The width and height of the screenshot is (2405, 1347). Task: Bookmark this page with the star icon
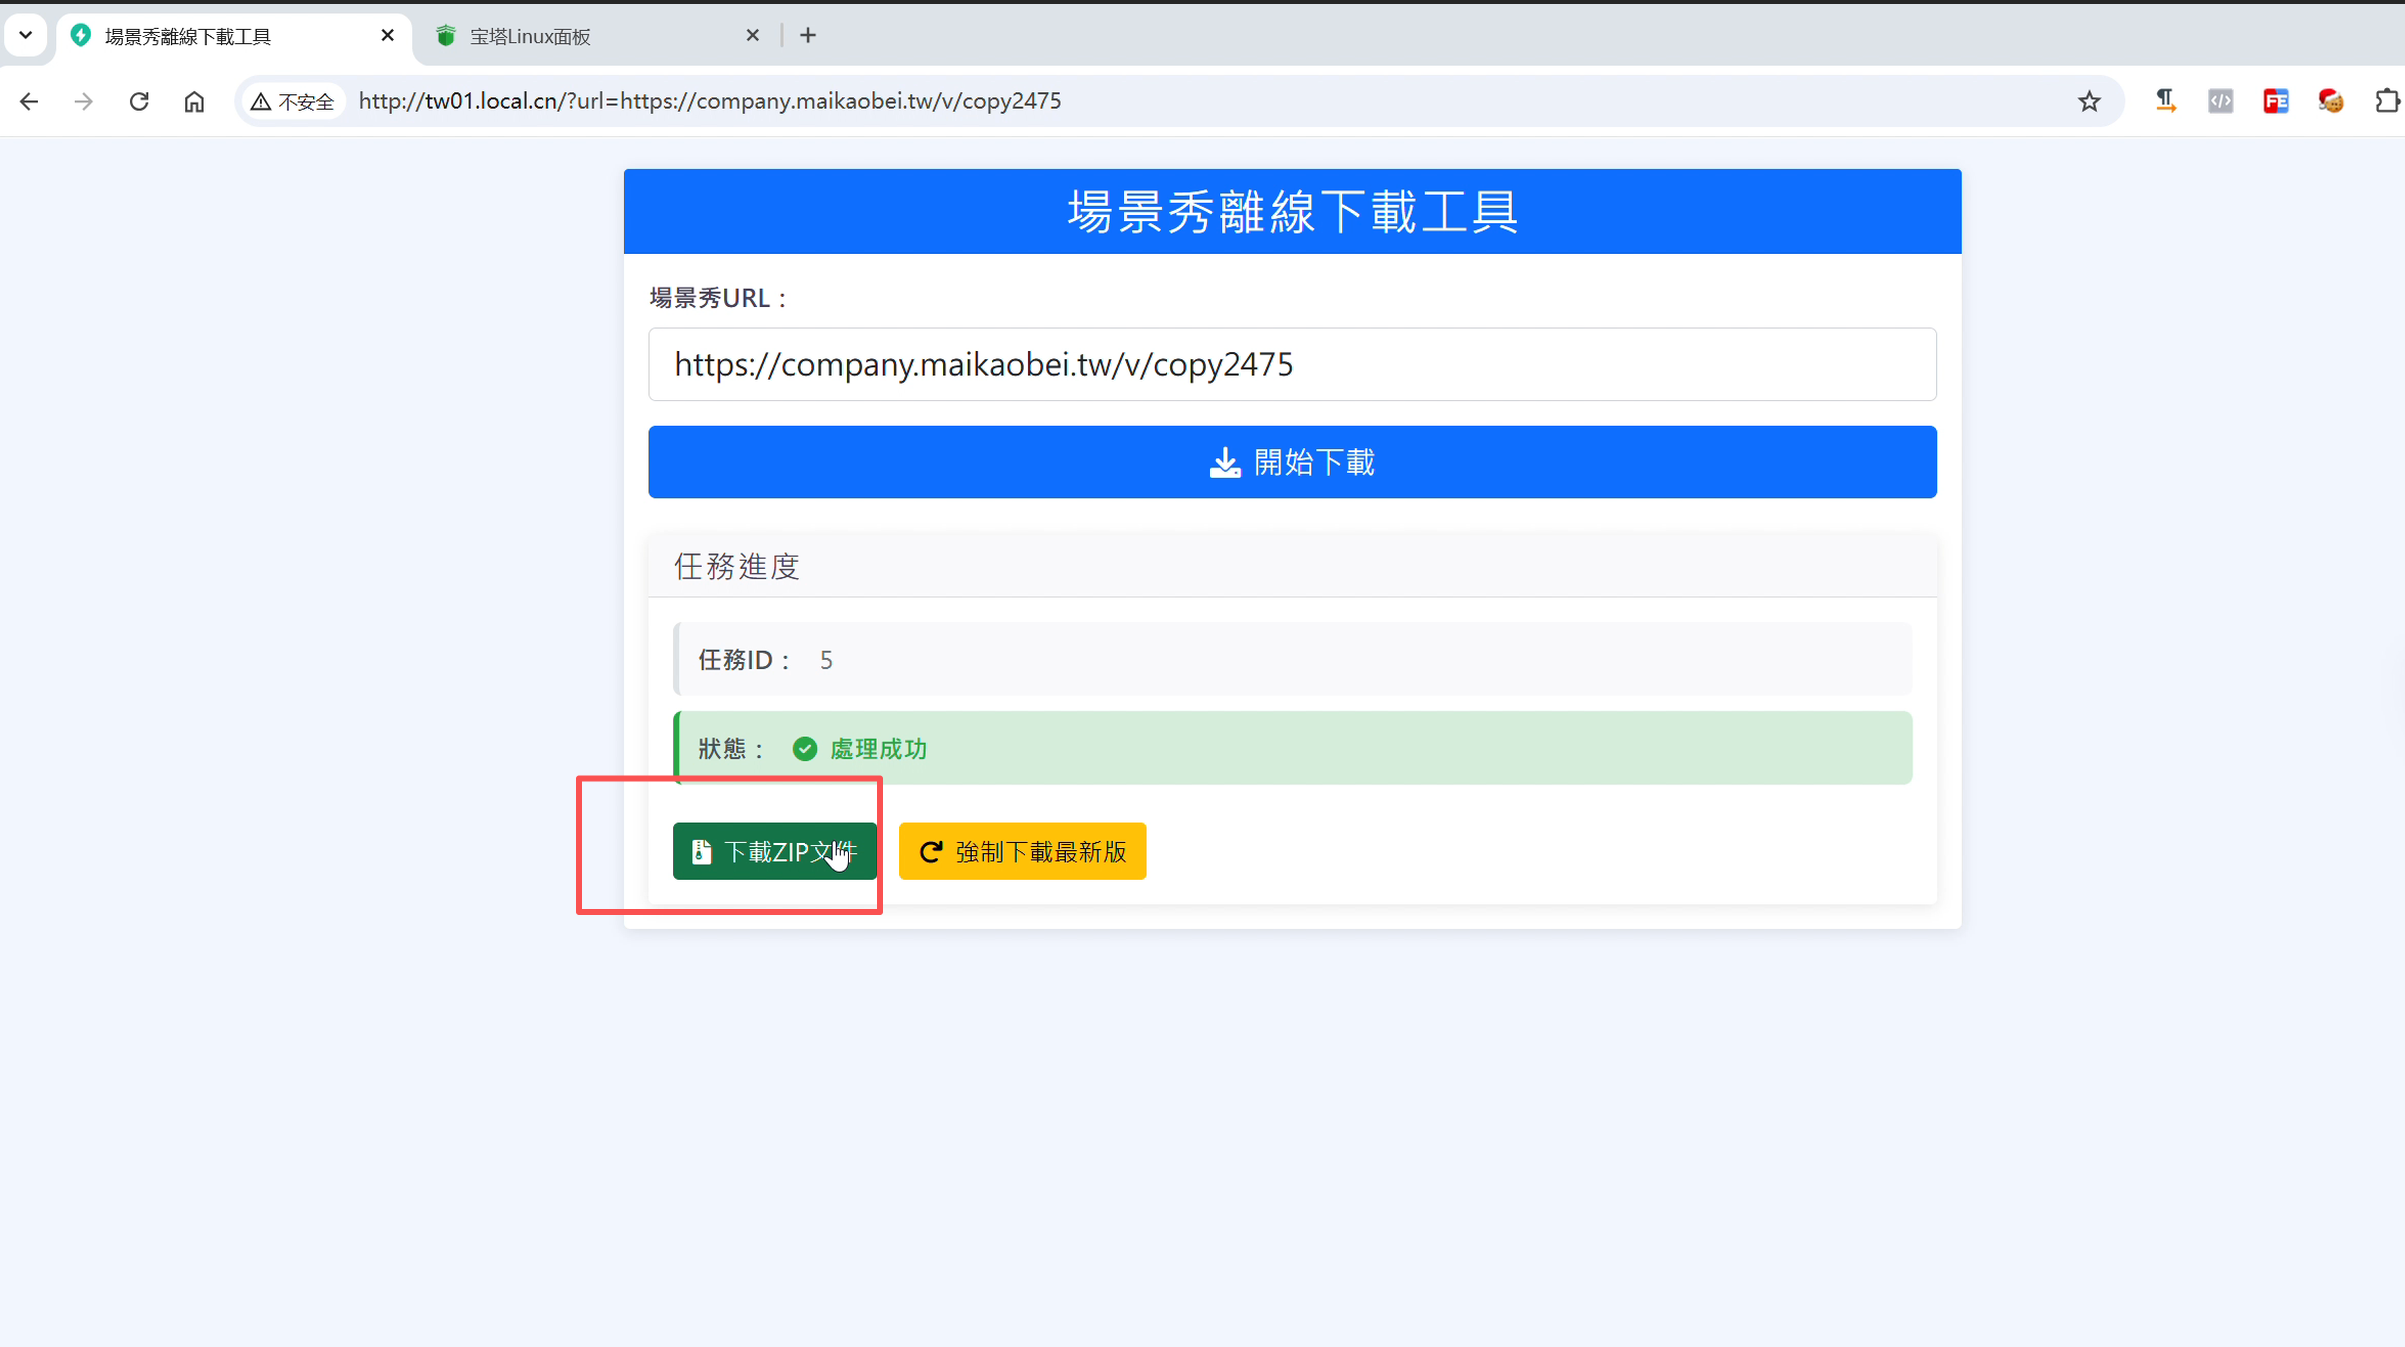pos(2089,101)
